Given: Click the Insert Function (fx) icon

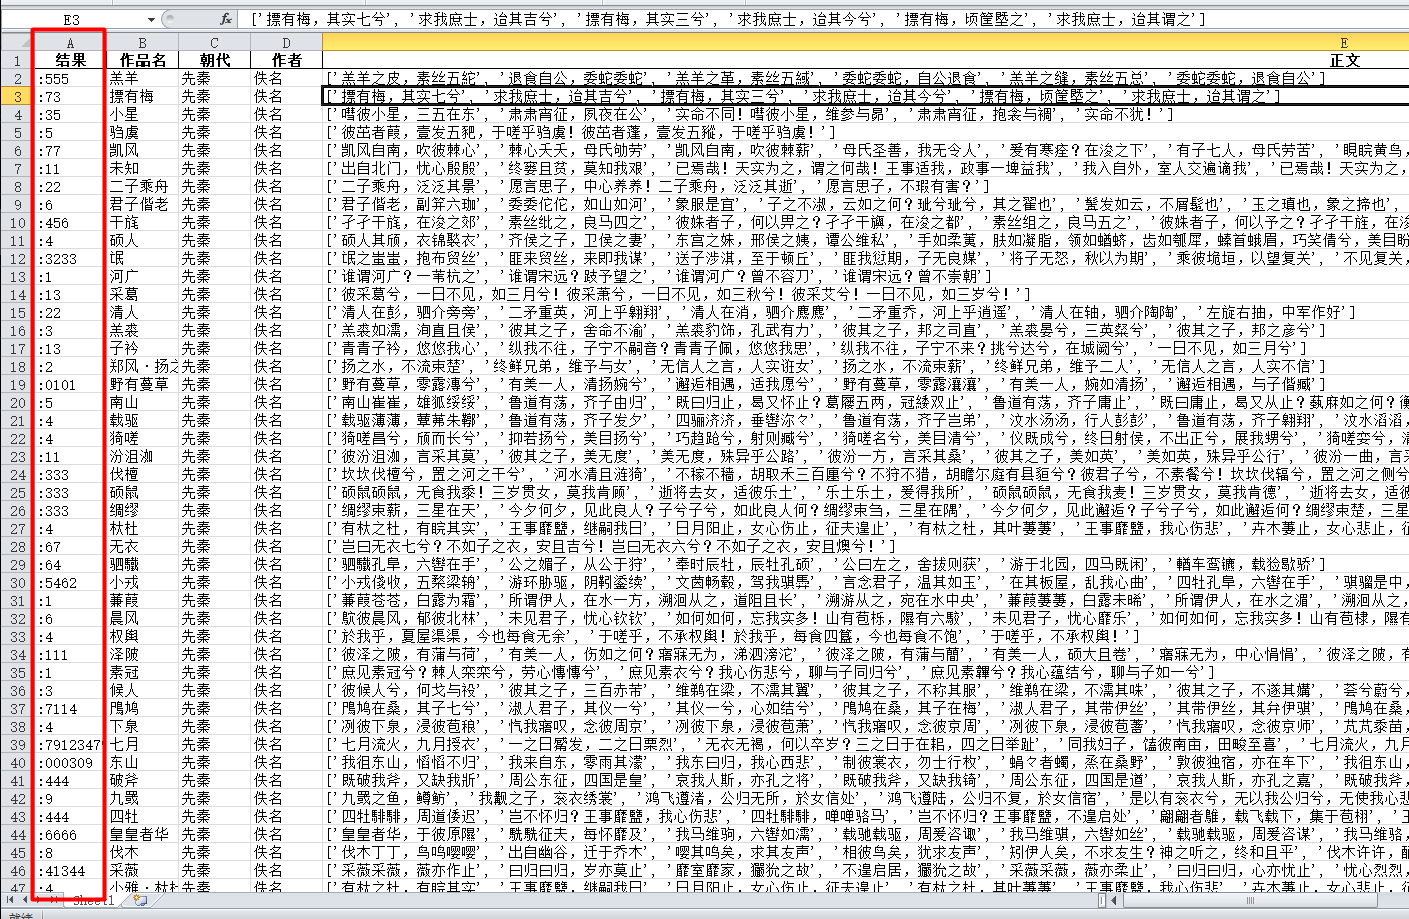Looking at the screenshot, I should [227, 18].
